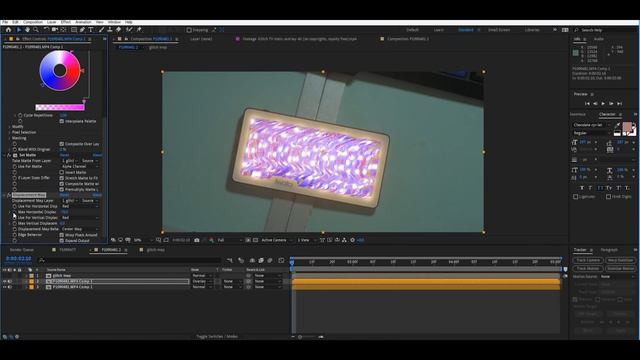Toggle the Stretch Matte to Fit checkbox
Viewport: 640px width, 360px height.
click(x=62, y=178)
